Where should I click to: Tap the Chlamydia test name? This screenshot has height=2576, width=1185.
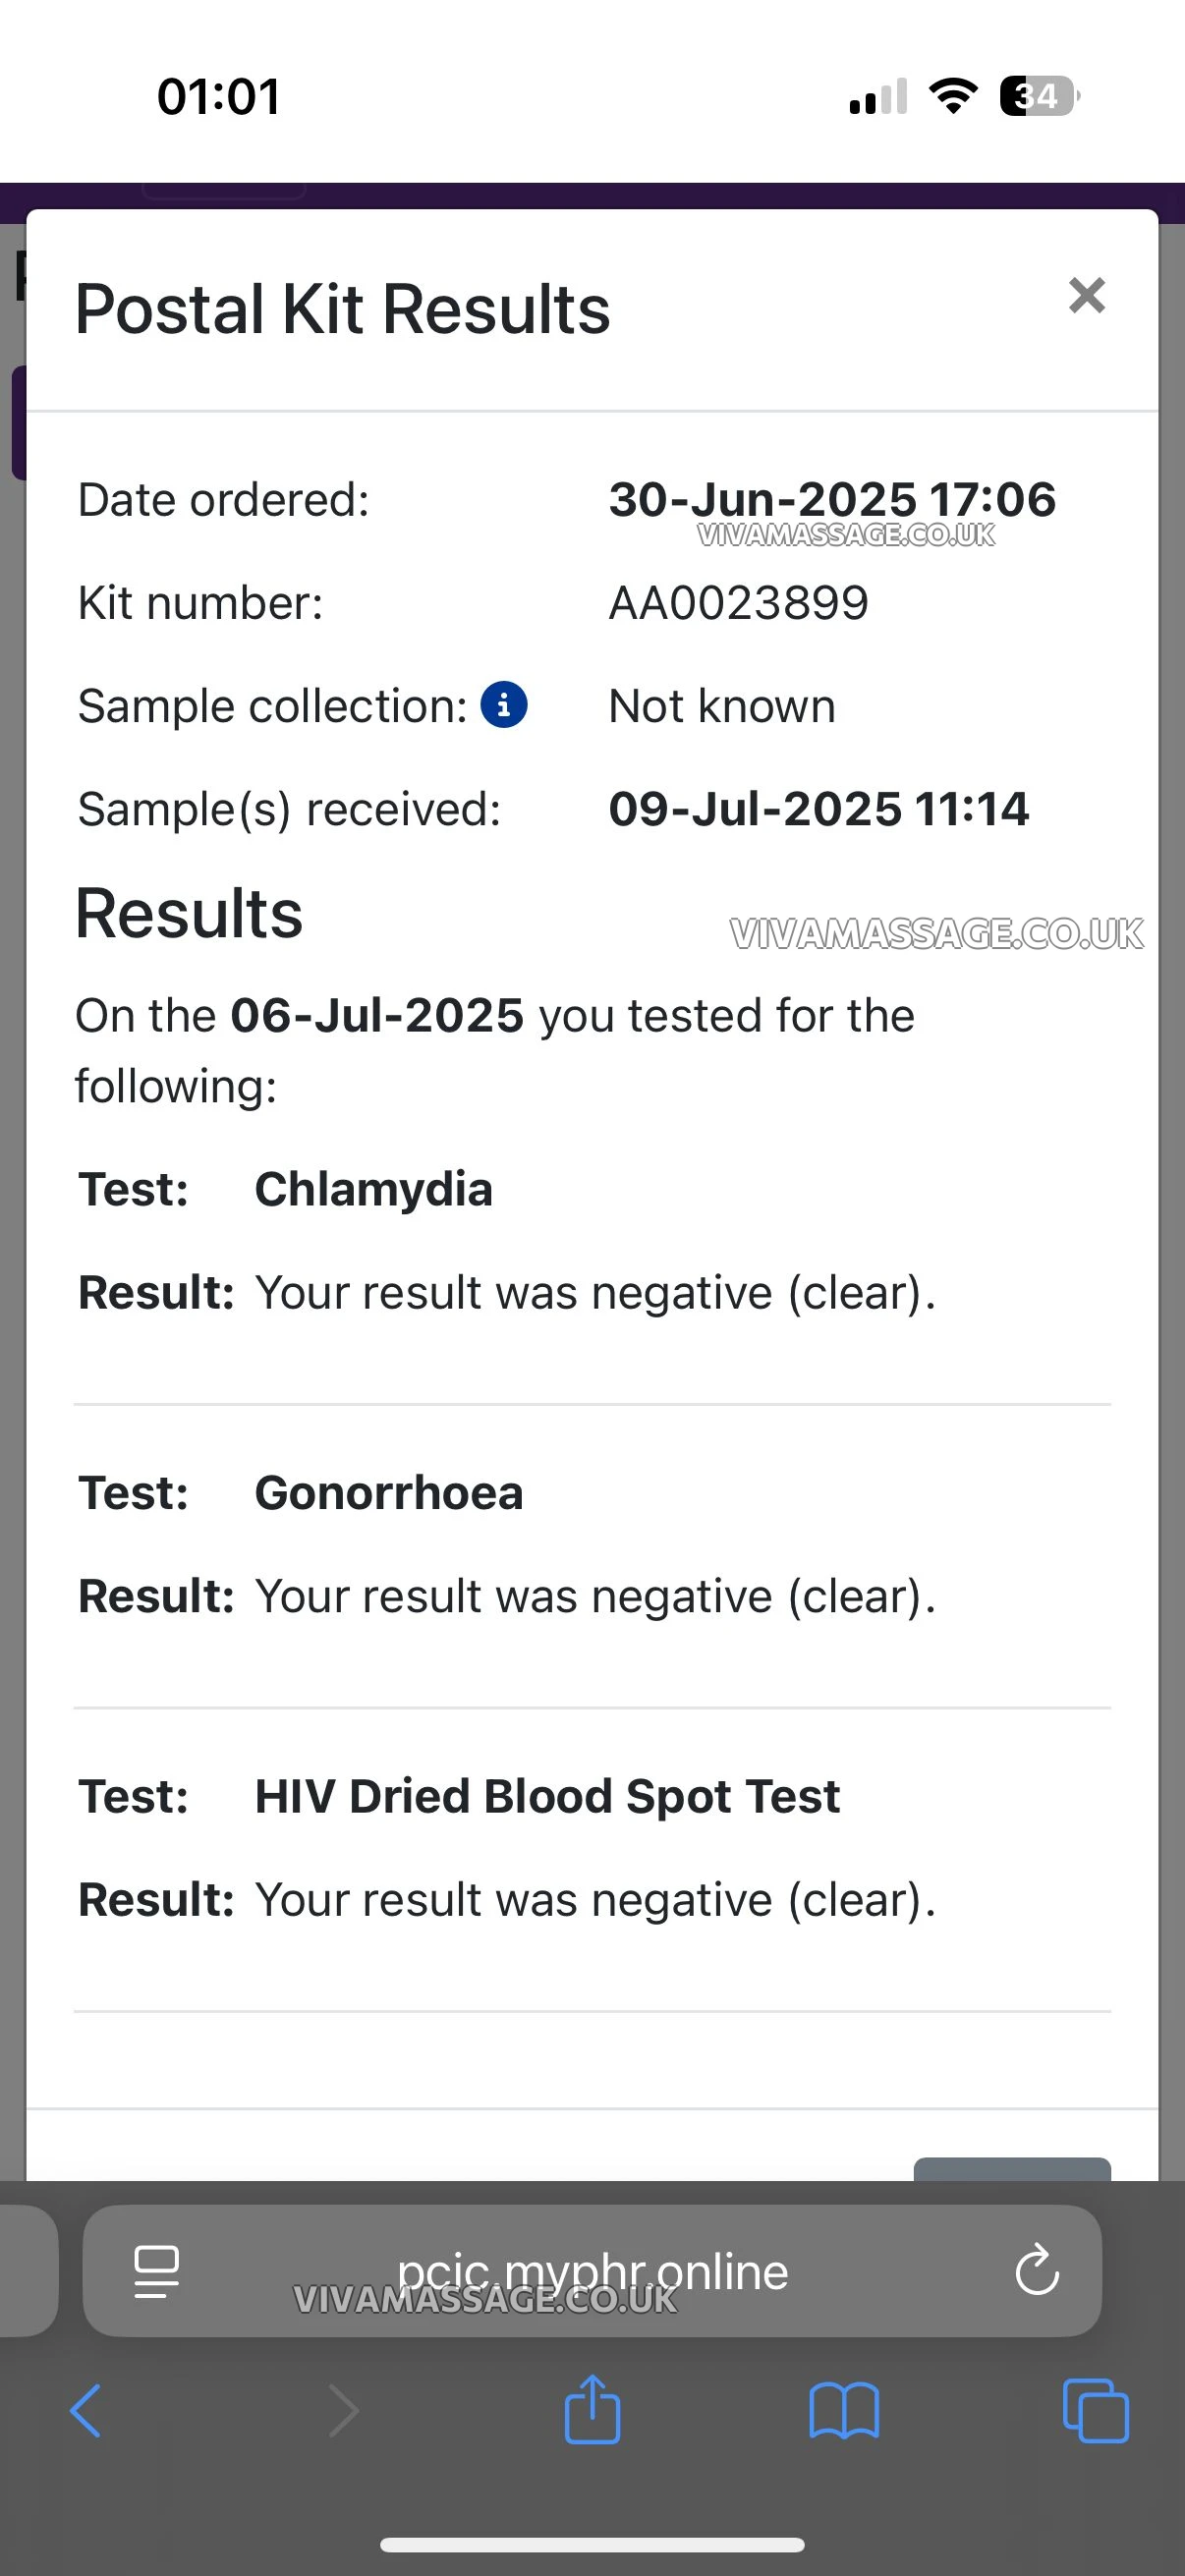click(x=373, y=1189)
